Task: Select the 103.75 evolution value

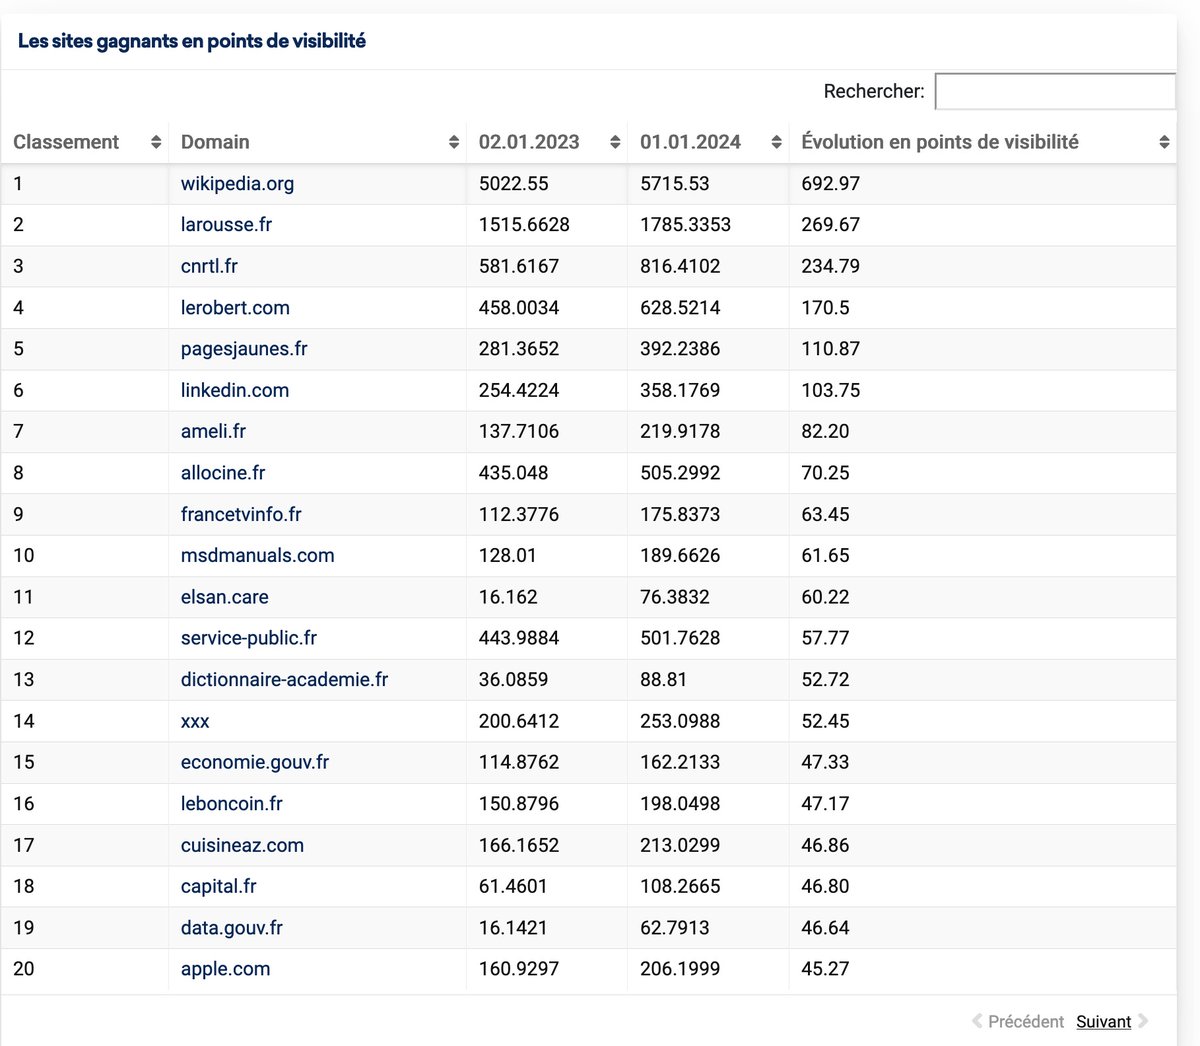Action: click(x=831, y=390)
